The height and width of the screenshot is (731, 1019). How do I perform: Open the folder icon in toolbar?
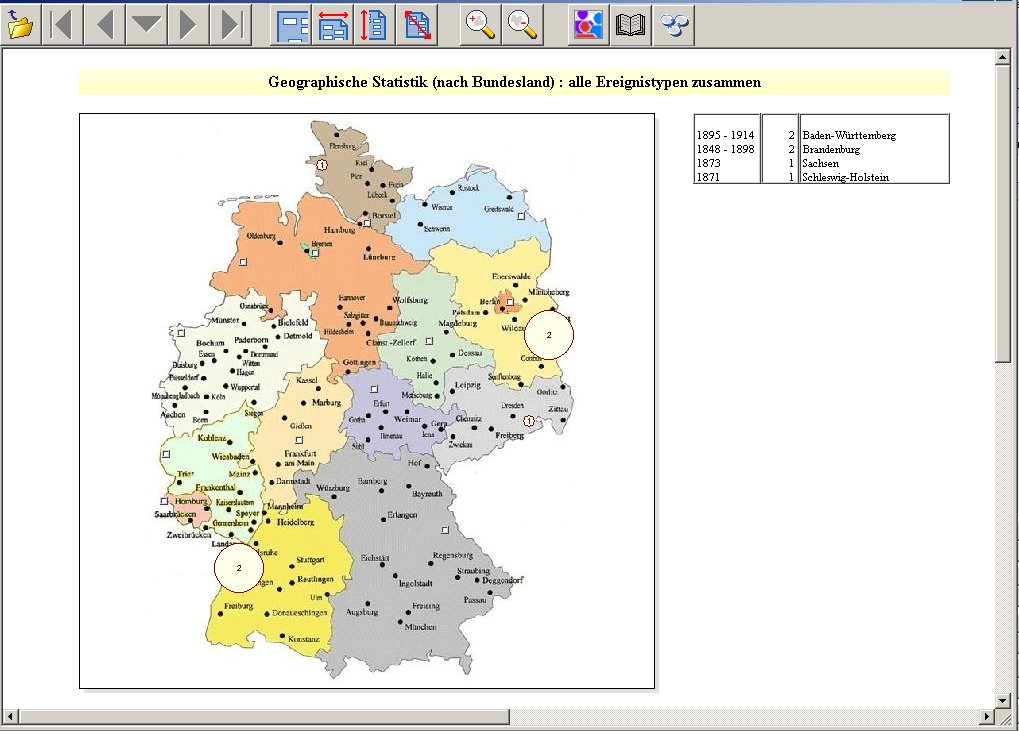point(20,25)
